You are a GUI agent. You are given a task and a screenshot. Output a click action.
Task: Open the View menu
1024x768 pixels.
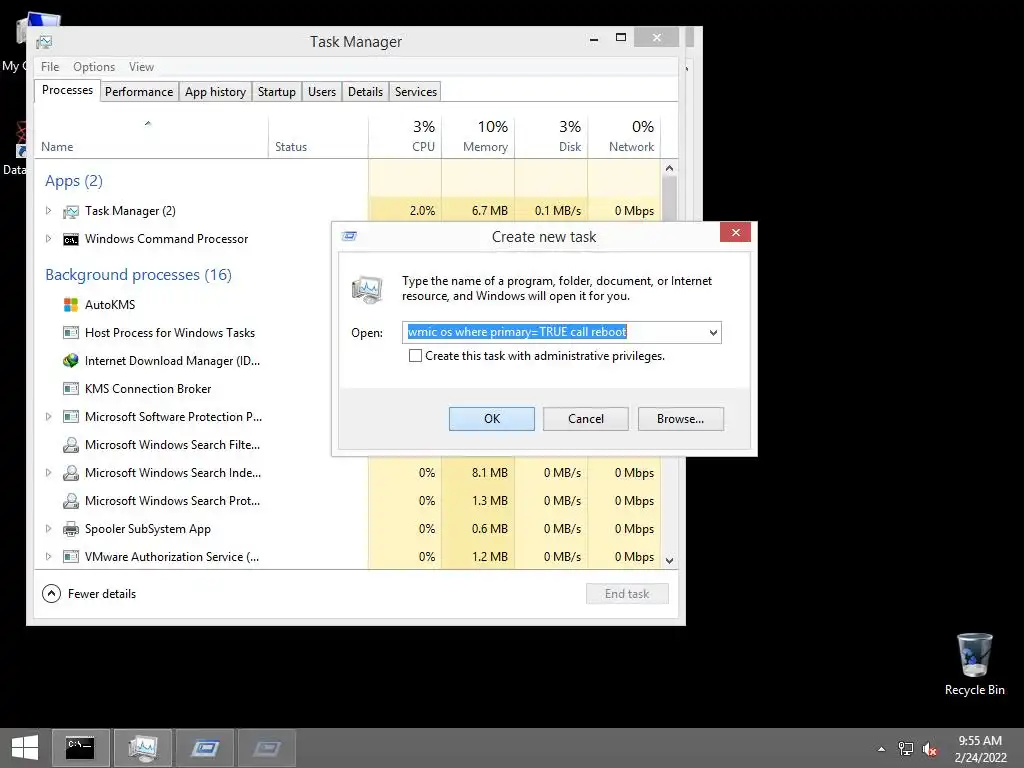[x=141, y=67]
